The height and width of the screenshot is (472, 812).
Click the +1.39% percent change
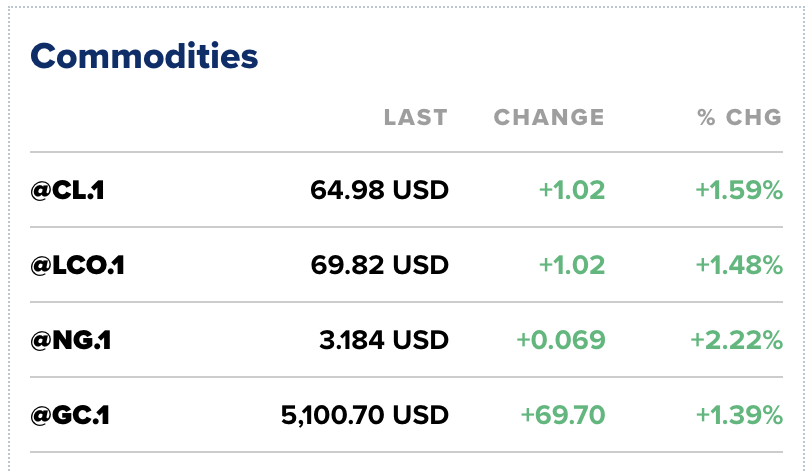tap(736, 415)
